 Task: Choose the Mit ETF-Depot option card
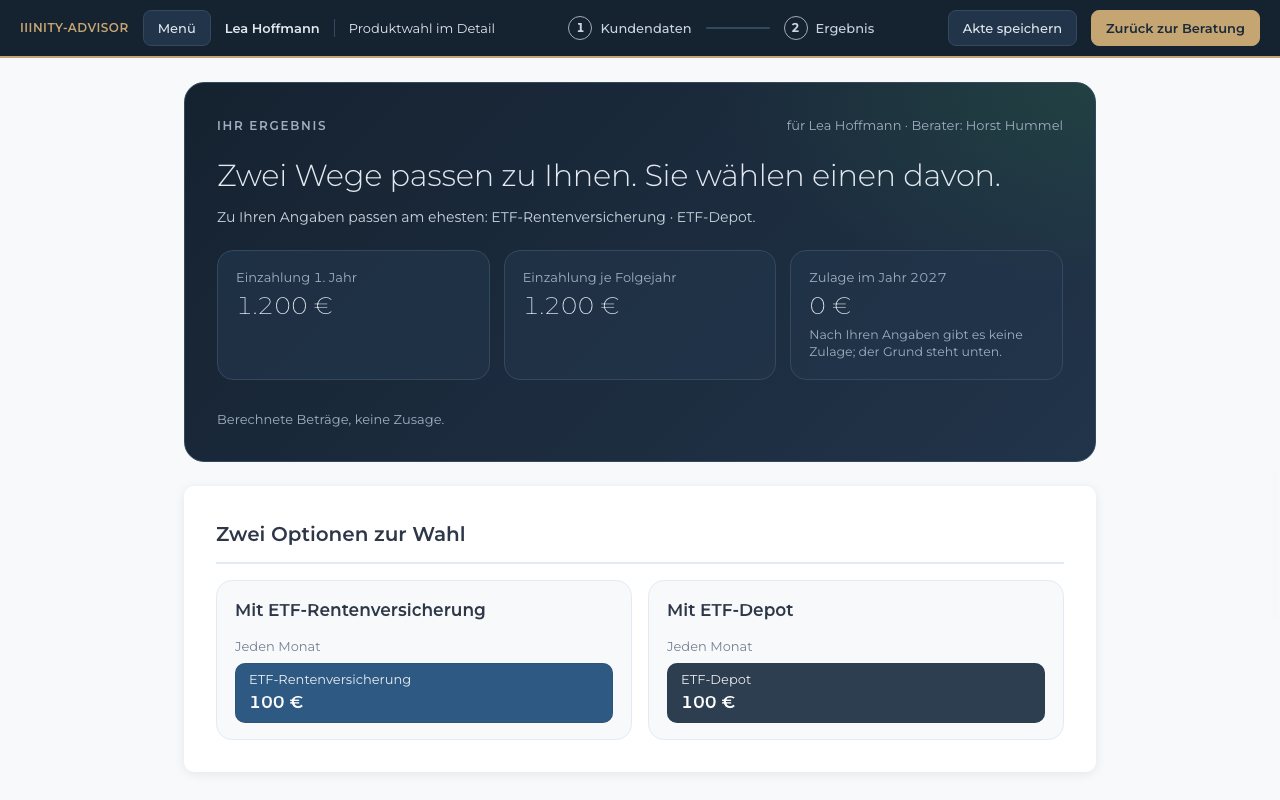pos(856,660)
